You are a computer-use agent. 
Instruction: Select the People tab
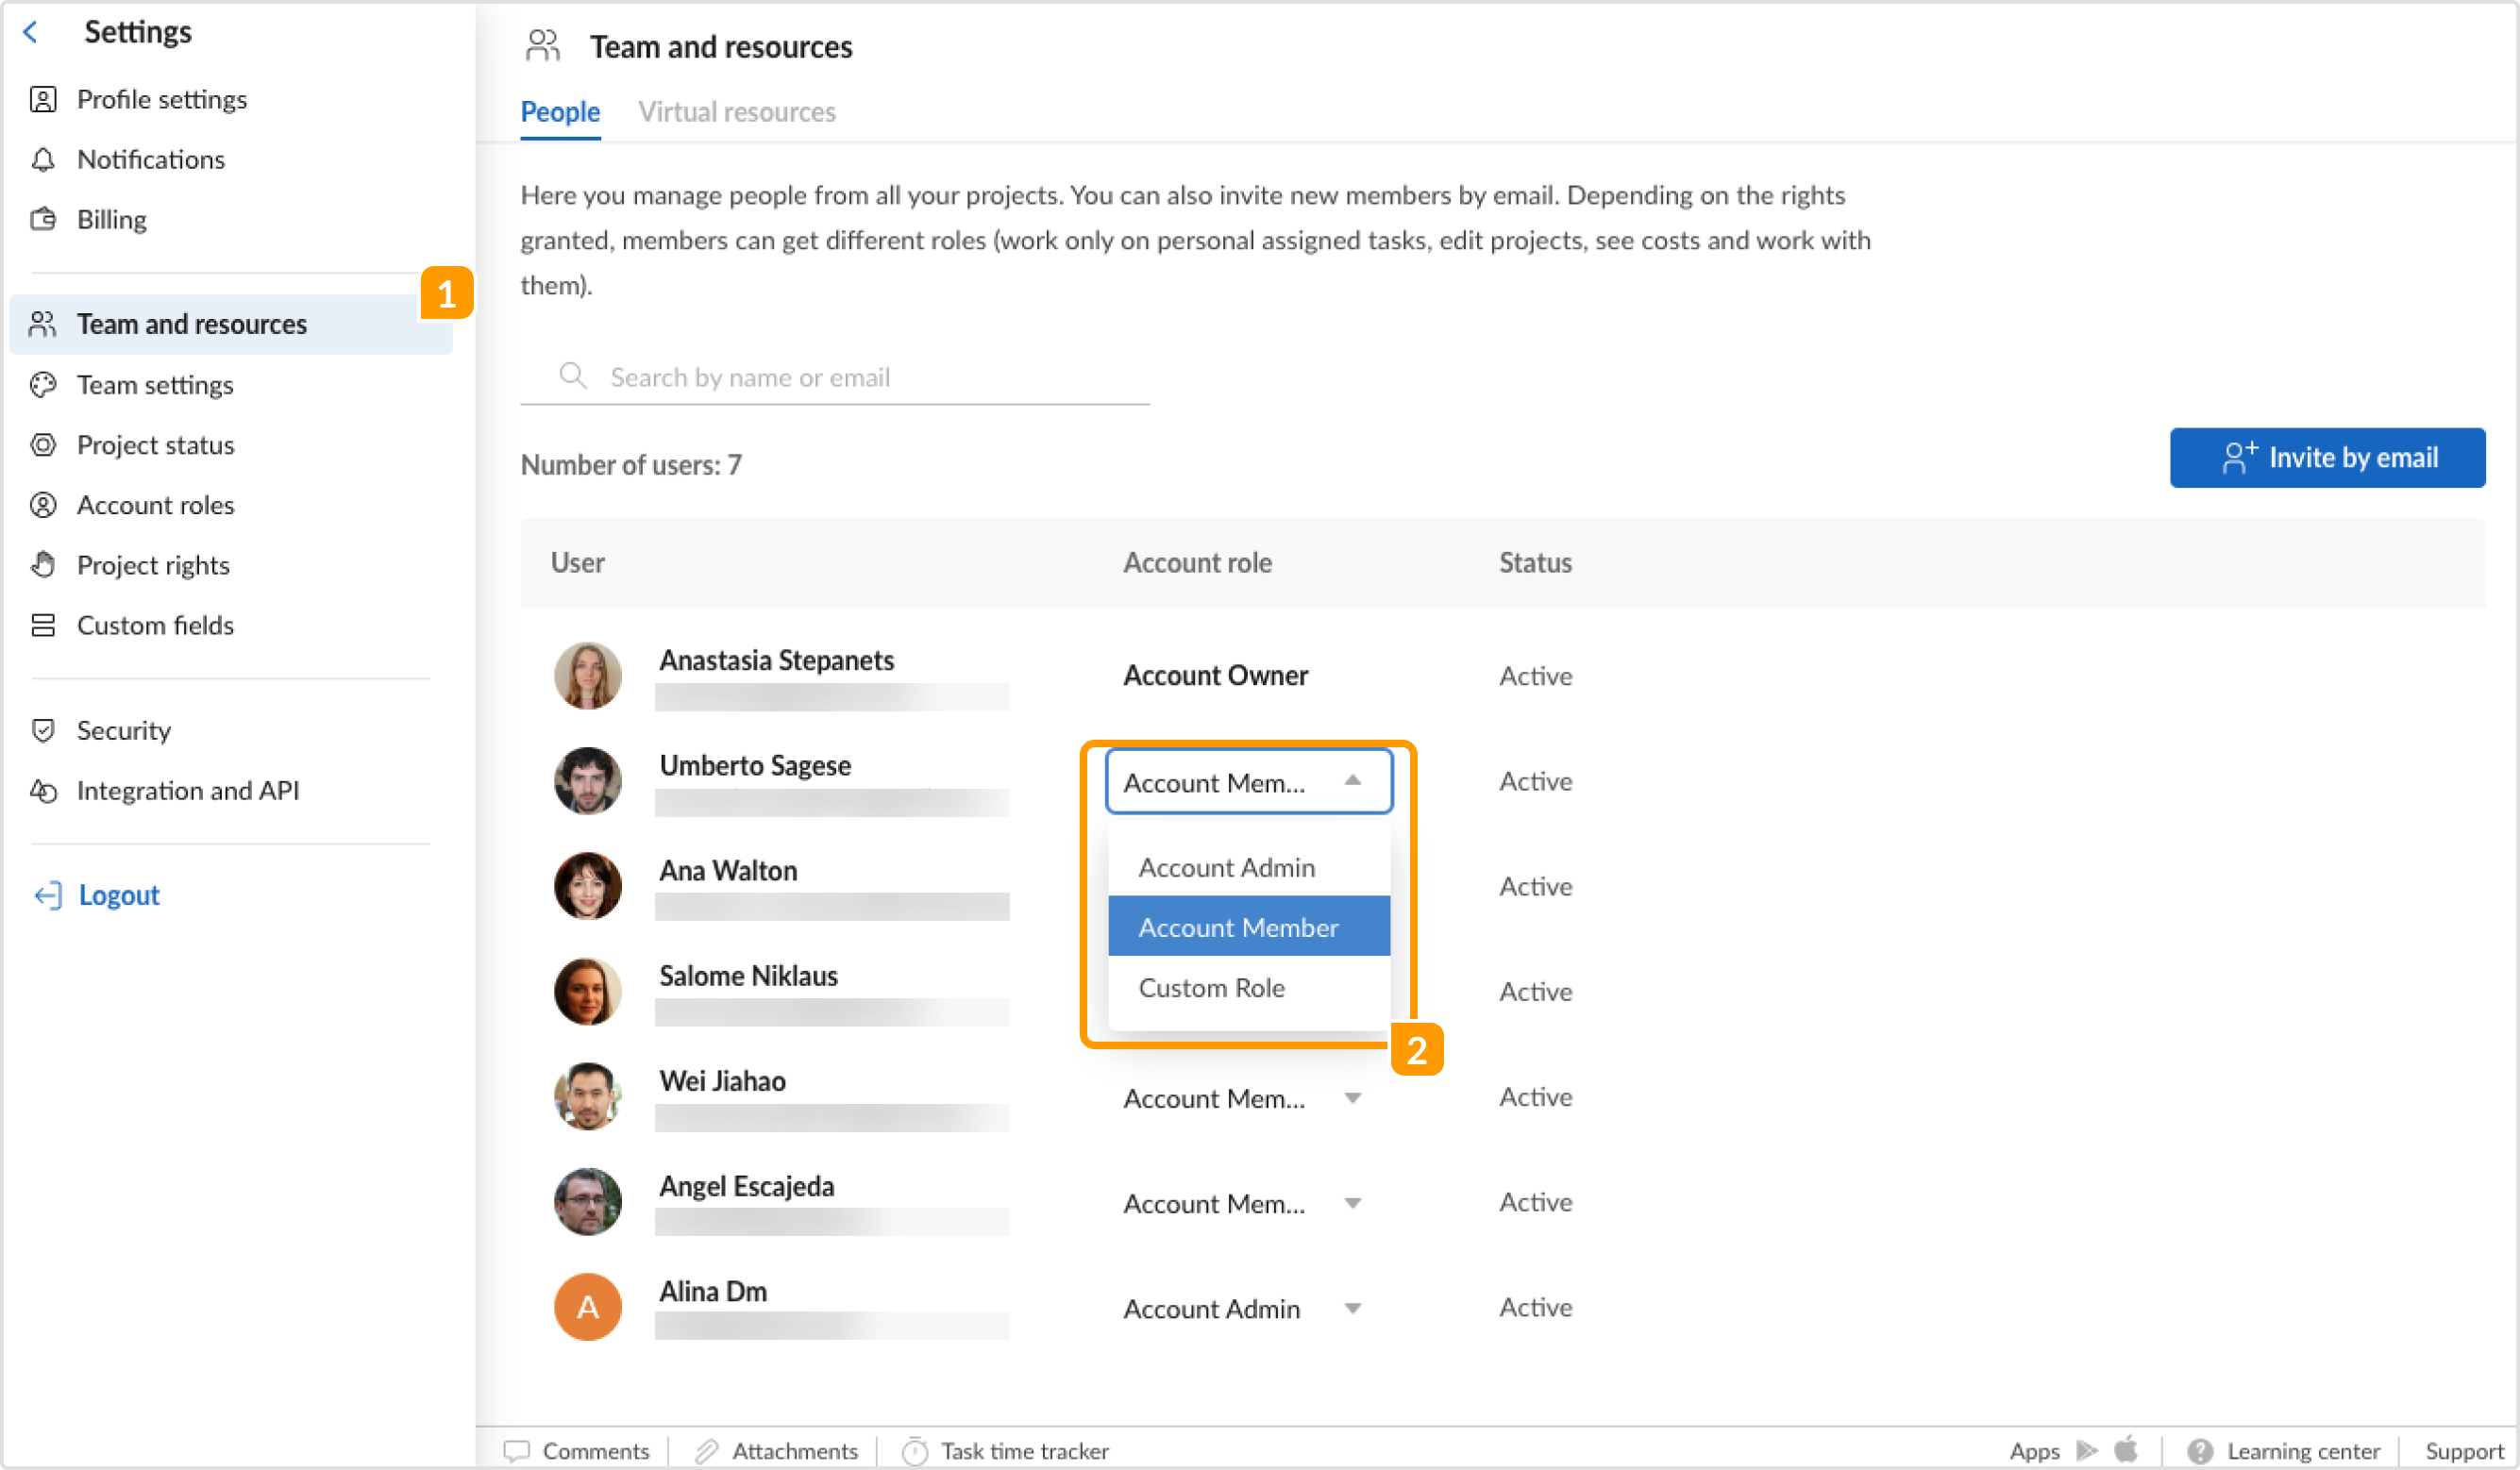pos(560,111)
